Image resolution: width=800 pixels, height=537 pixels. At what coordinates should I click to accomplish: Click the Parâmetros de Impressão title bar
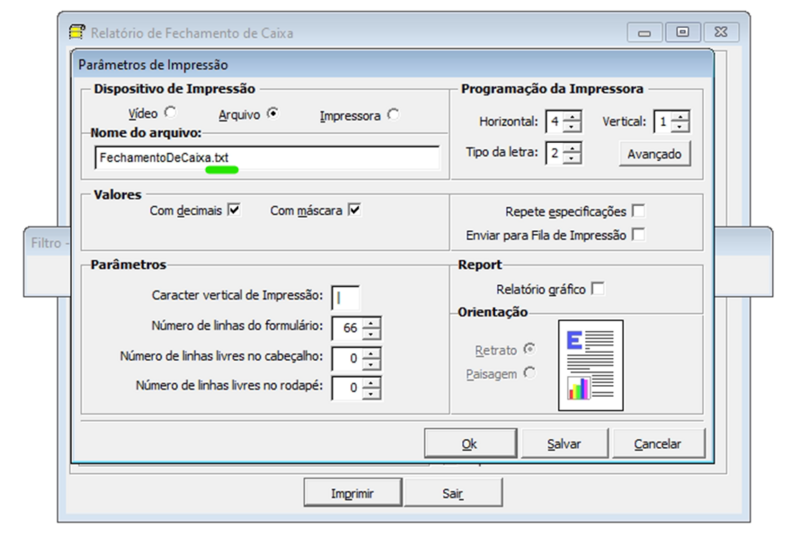pos(393,65)
